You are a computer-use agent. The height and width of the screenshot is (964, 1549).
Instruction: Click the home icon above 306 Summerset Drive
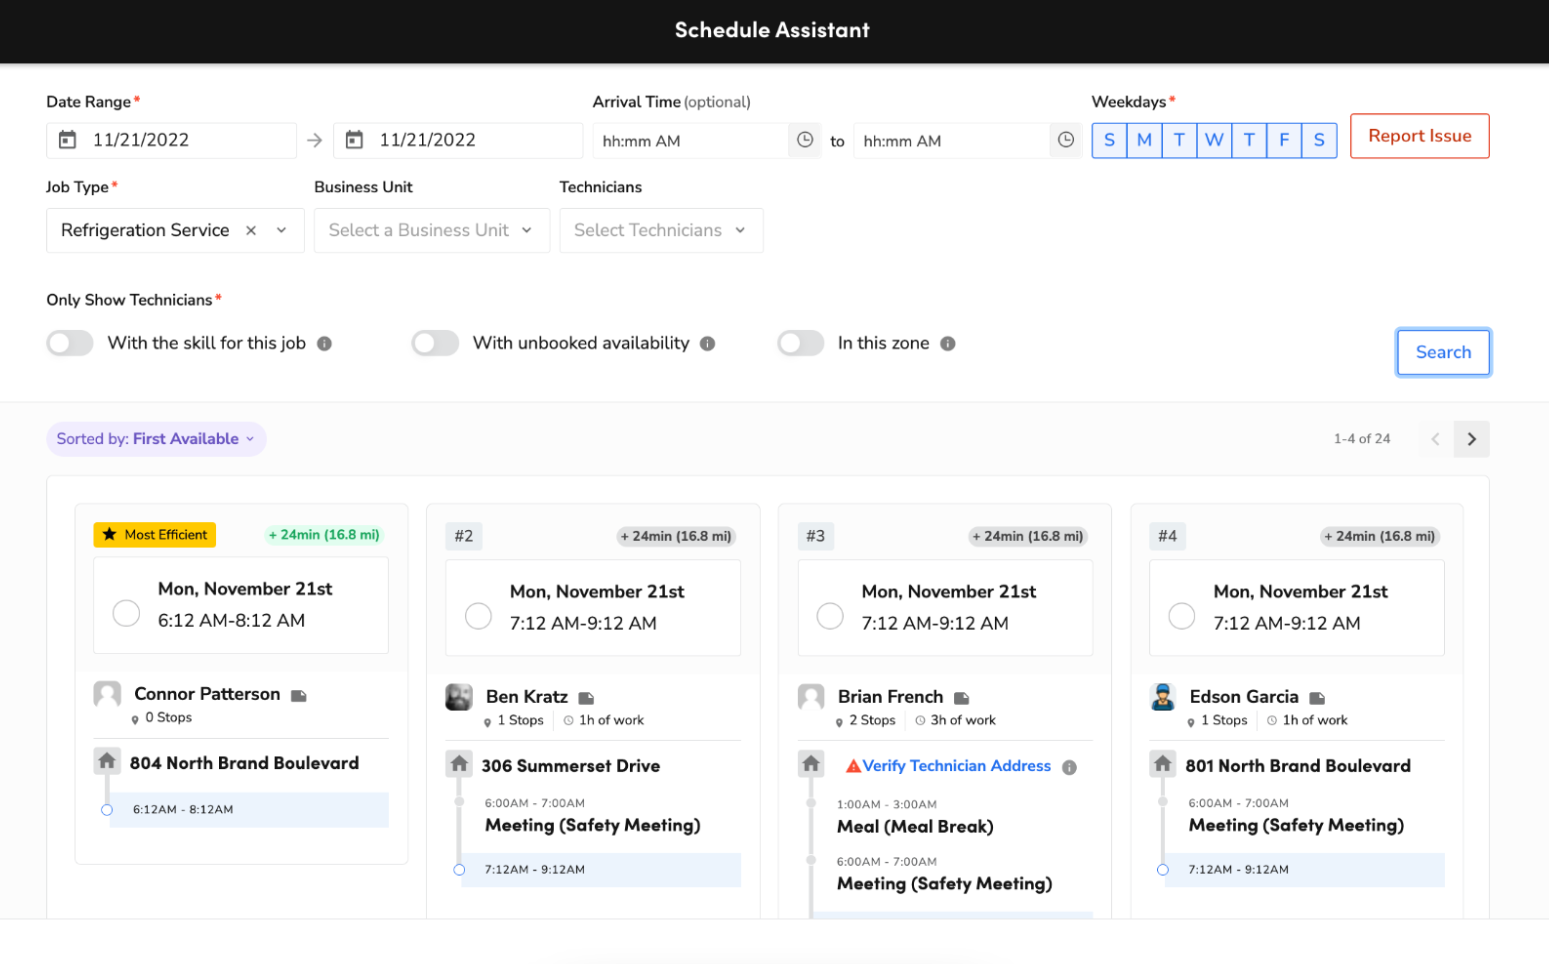click(459, 763)
